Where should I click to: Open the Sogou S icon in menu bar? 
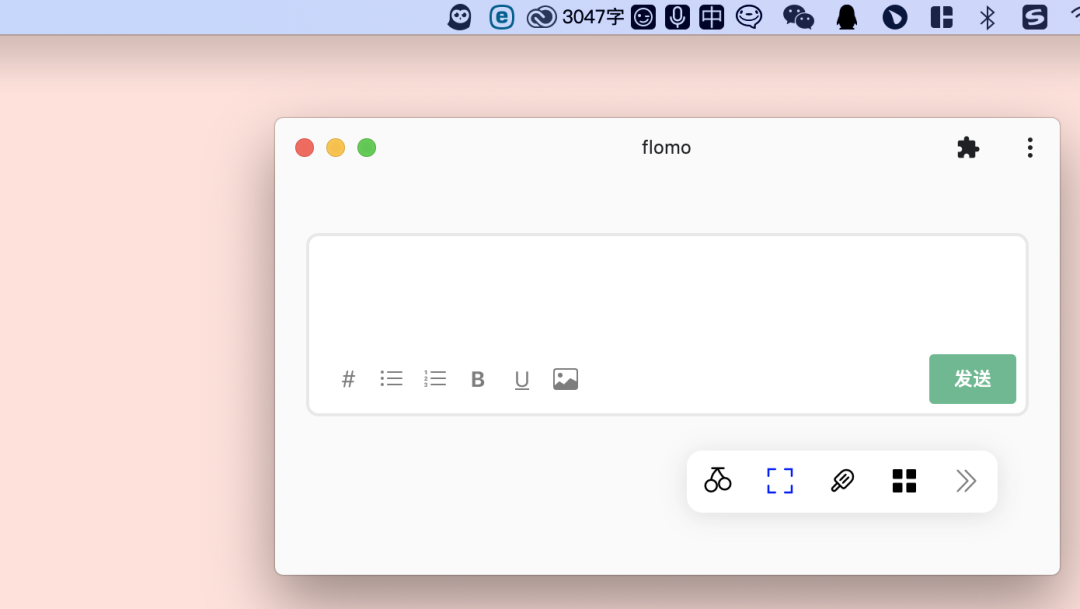1035,17
